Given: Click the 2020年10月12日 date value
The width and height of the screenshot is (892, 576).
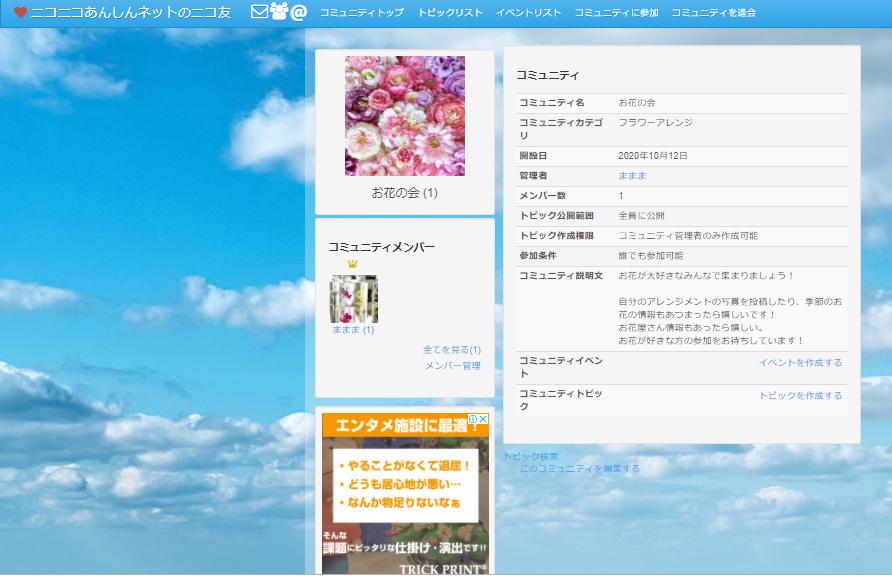Looking at the screenshot, I should pyautogui.click(x=653, y=156).
